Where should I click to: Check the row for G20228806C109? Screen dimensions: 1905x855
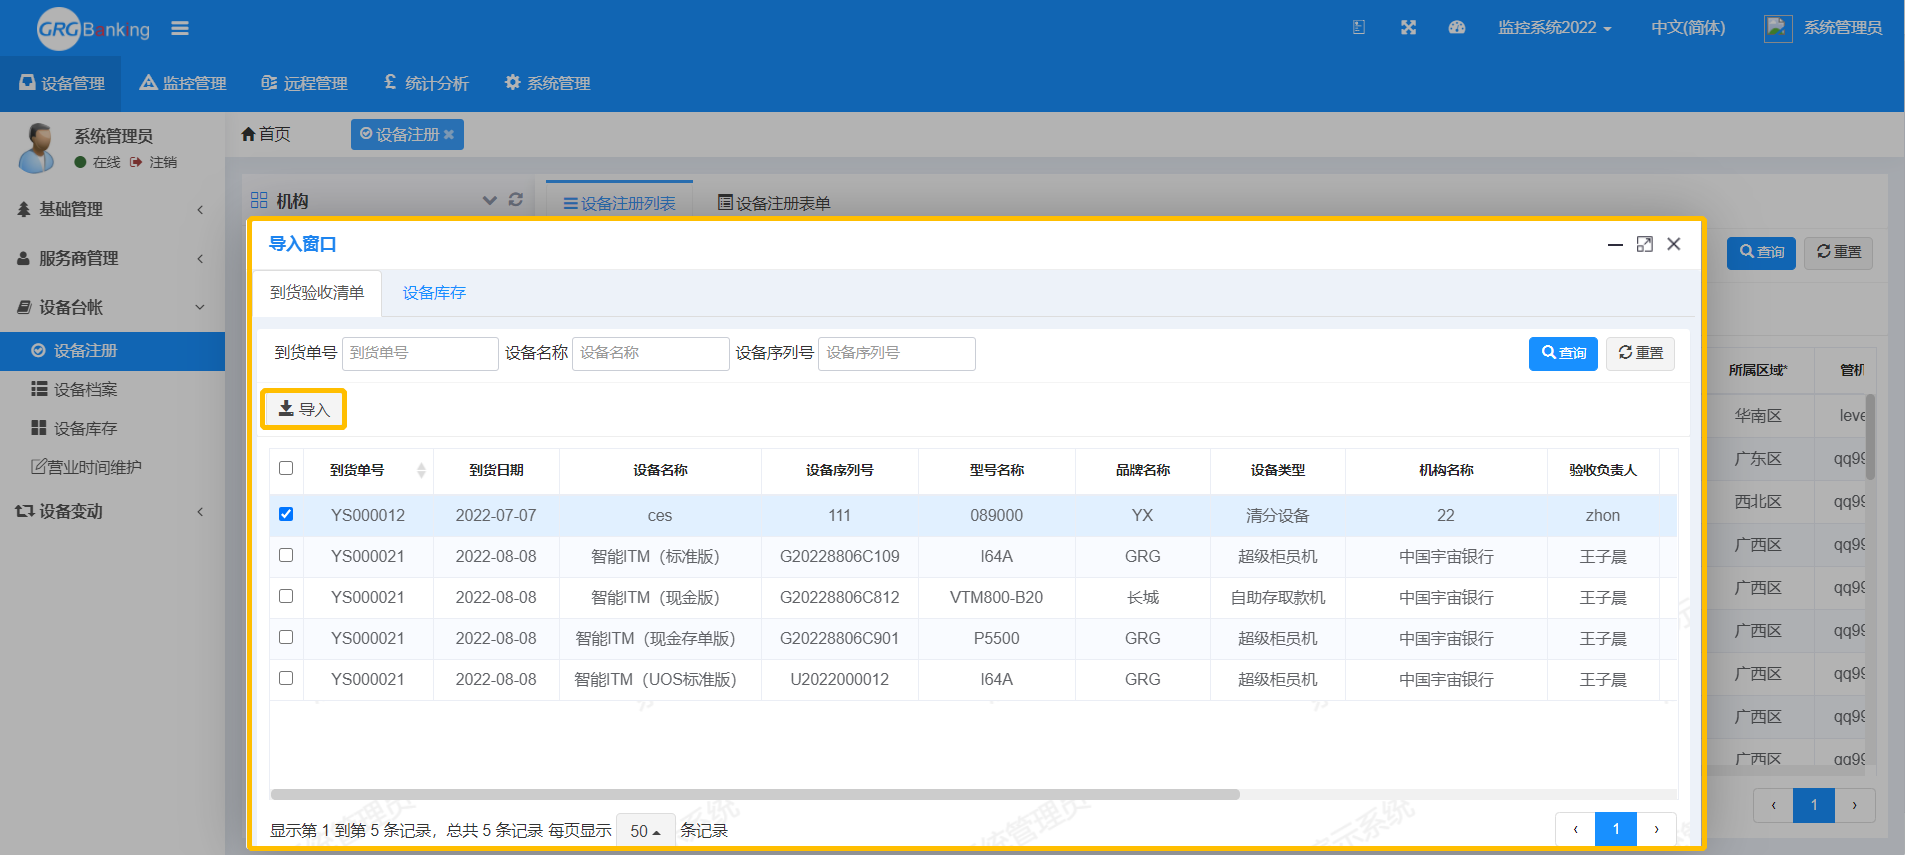click(286, 555)
